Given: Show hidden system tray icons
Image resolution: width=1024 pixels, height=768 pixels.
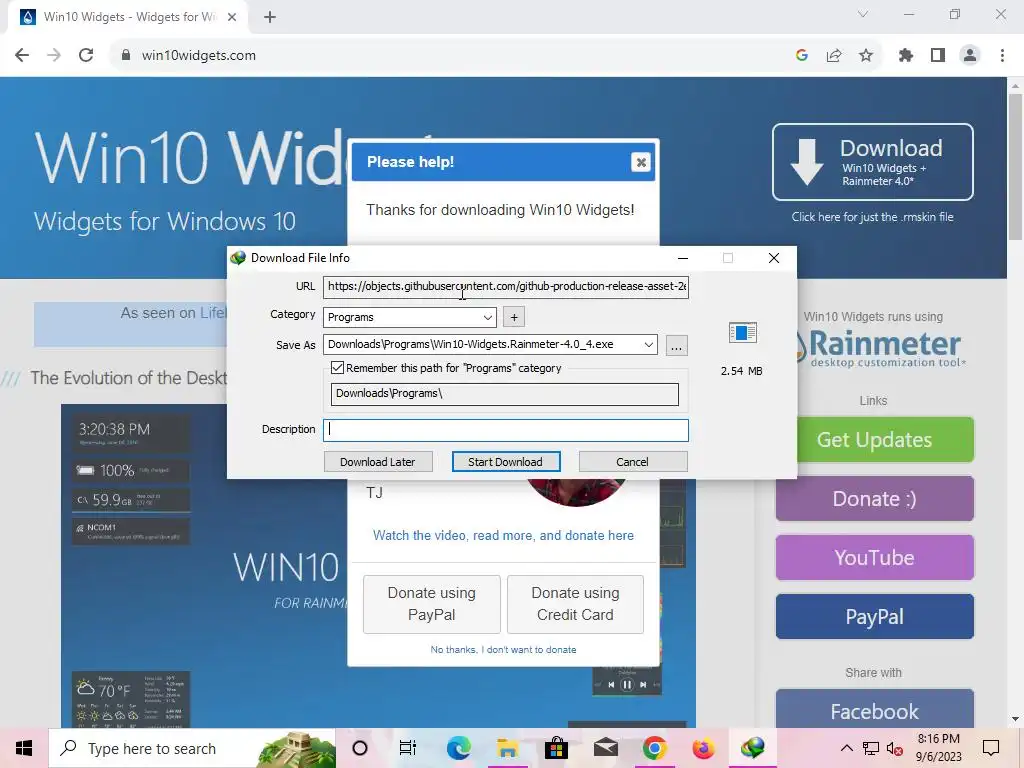Looking at the screenshot, I should click(846, 748).
